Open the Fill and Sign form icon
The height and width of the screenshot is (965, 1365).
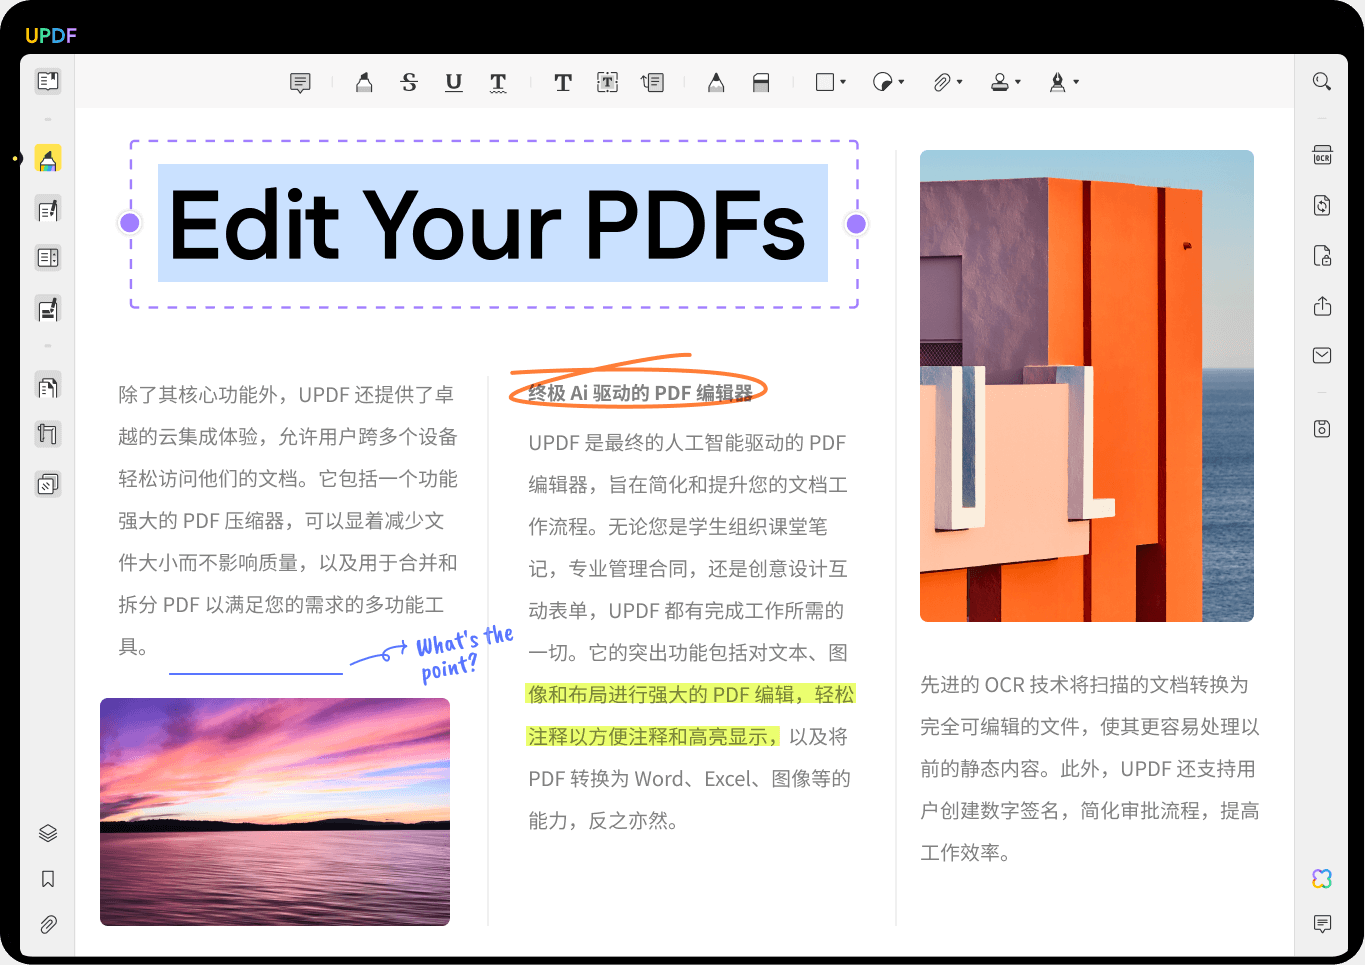pos(48,309)
